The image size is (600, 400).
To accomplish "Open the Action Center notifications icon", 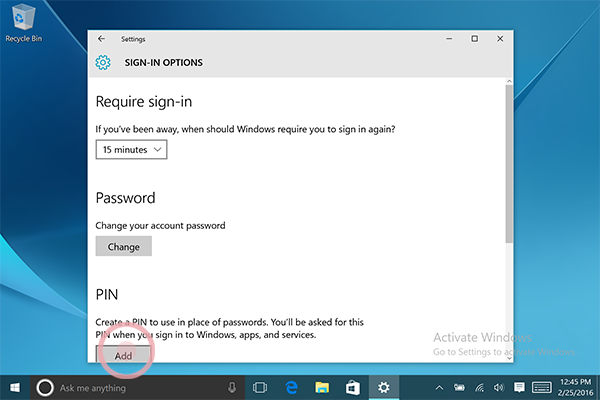I will pos(519,387).
